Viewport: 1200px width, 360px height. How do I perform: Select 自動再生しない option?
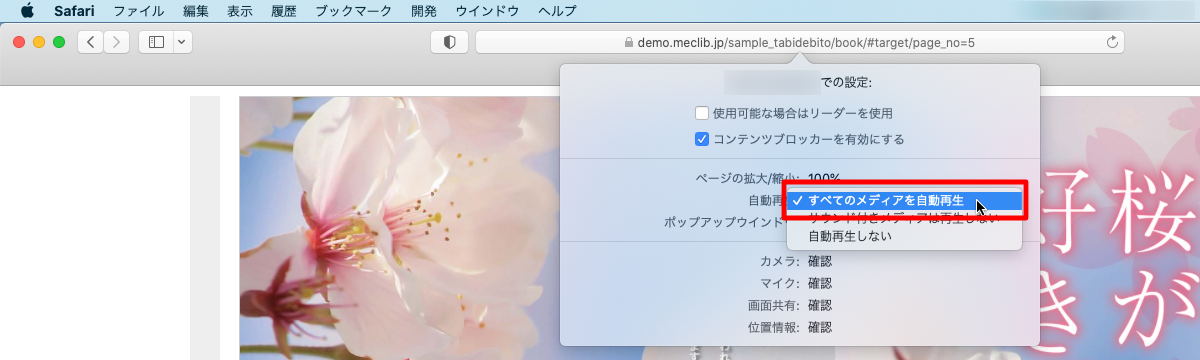pos(904,236)
